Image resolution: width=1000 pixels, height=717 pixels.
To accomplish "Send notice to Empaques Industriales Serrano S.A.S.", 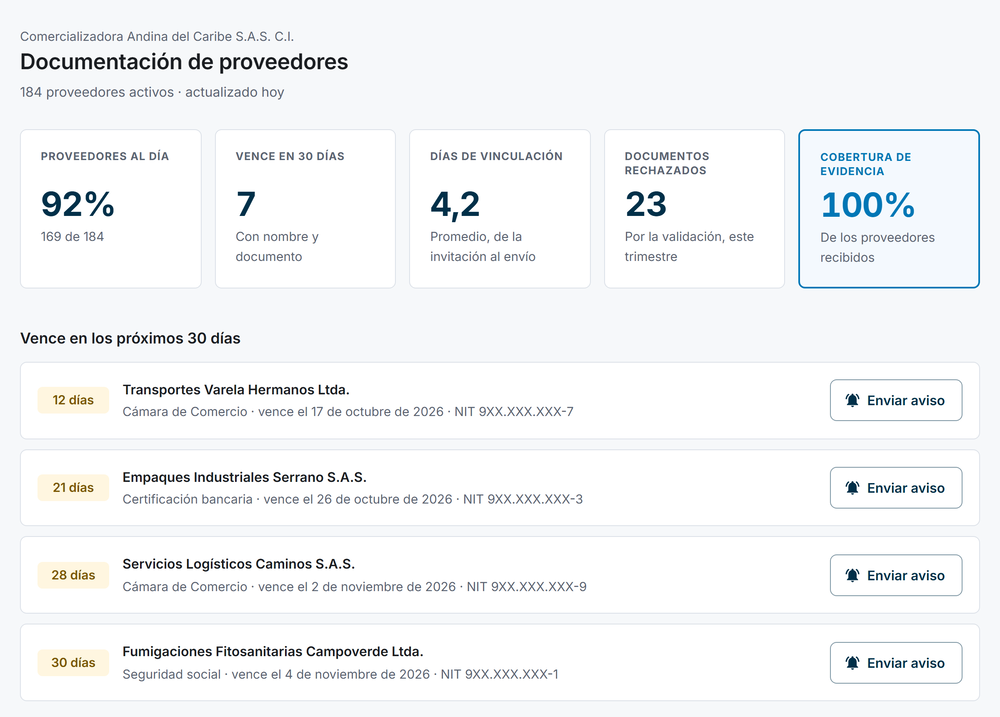I will tap(896, 488).
